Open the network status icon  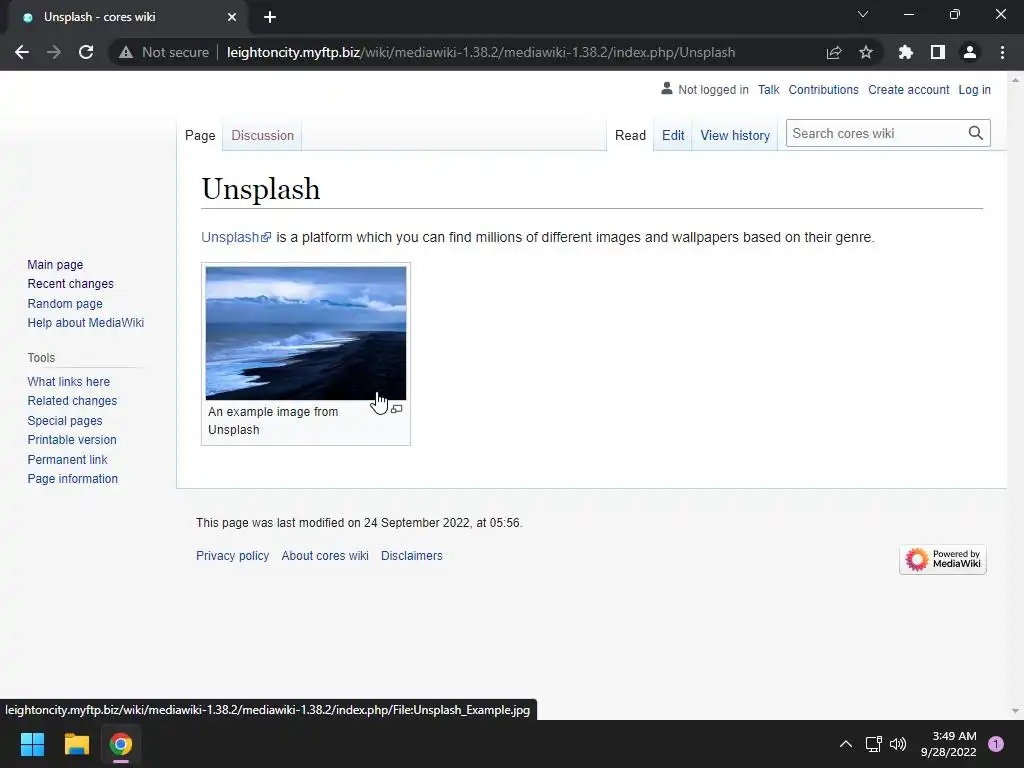click(873, 744)
